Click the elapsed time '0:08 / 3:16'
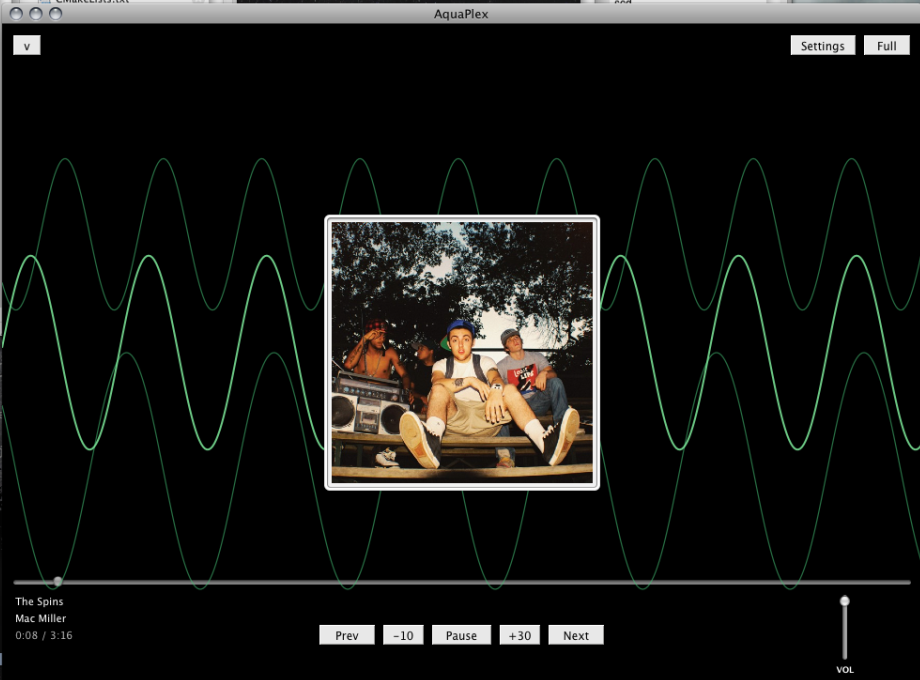Image resolution: width=920 pixels, height=680 pixels. (44, 635)
